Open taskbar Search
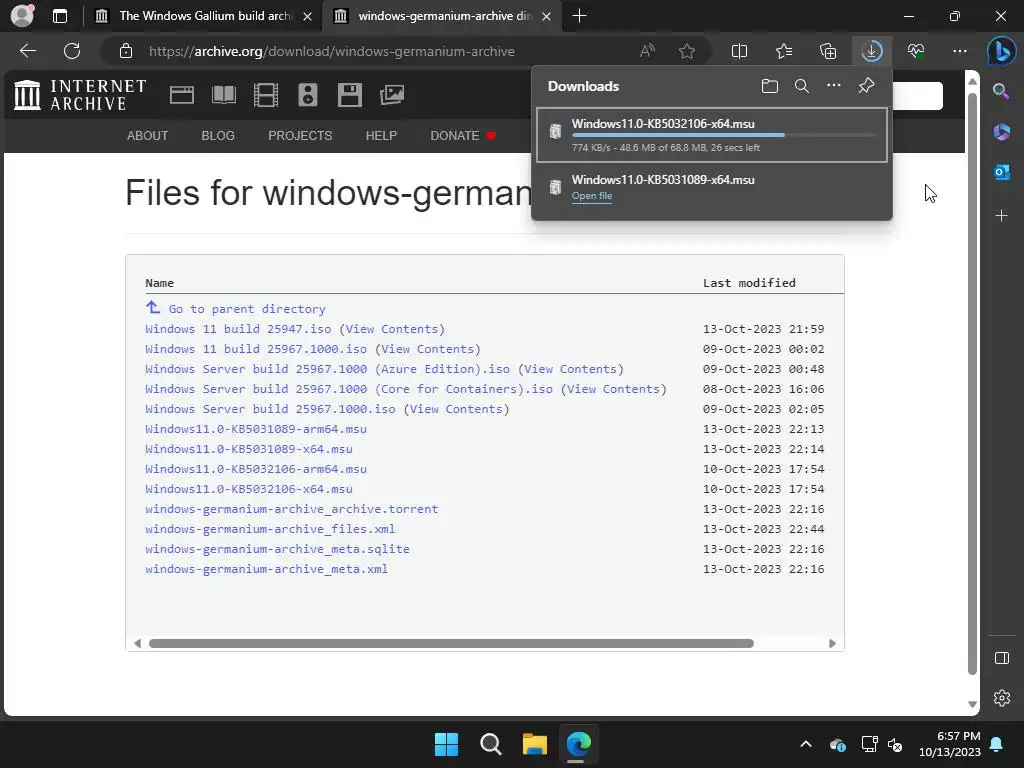The image size is (1024, 768). (x=490, y=744)
